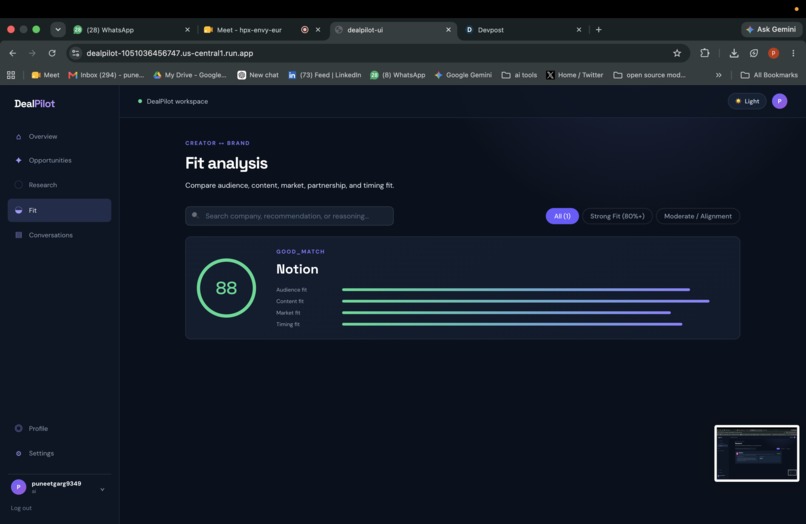Open the New chat bookmark
The image size is (806, 524).
[258, 75]
